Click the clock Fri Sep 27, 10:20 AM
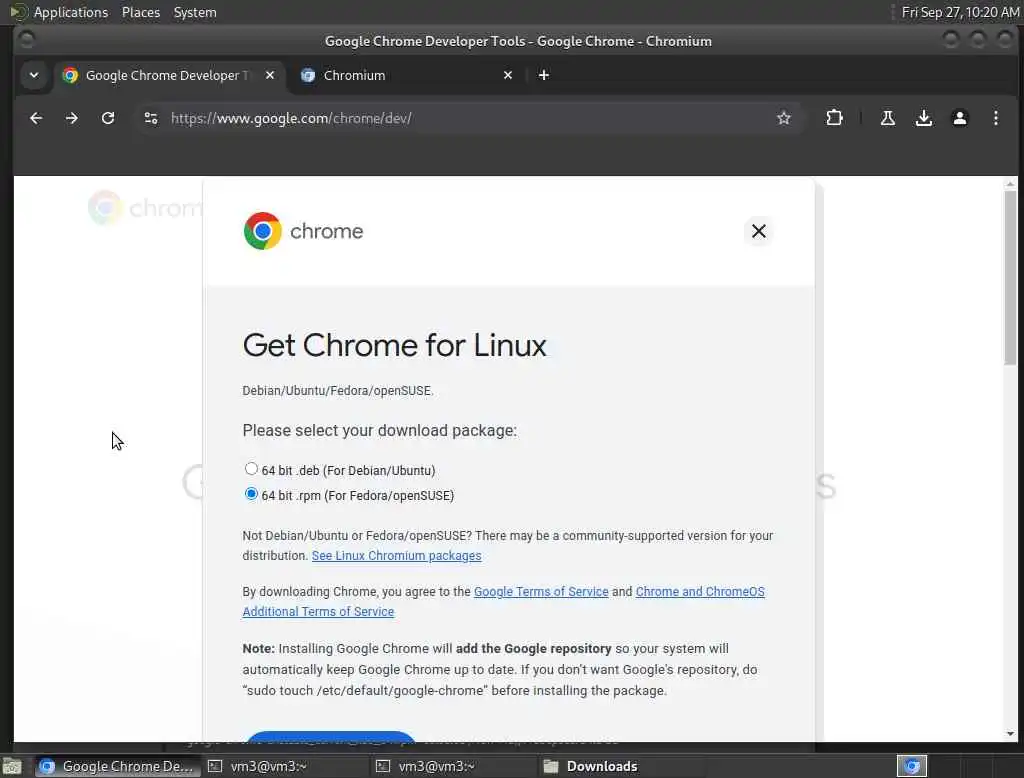This screenshot has height=778, width=1024. 959,12
